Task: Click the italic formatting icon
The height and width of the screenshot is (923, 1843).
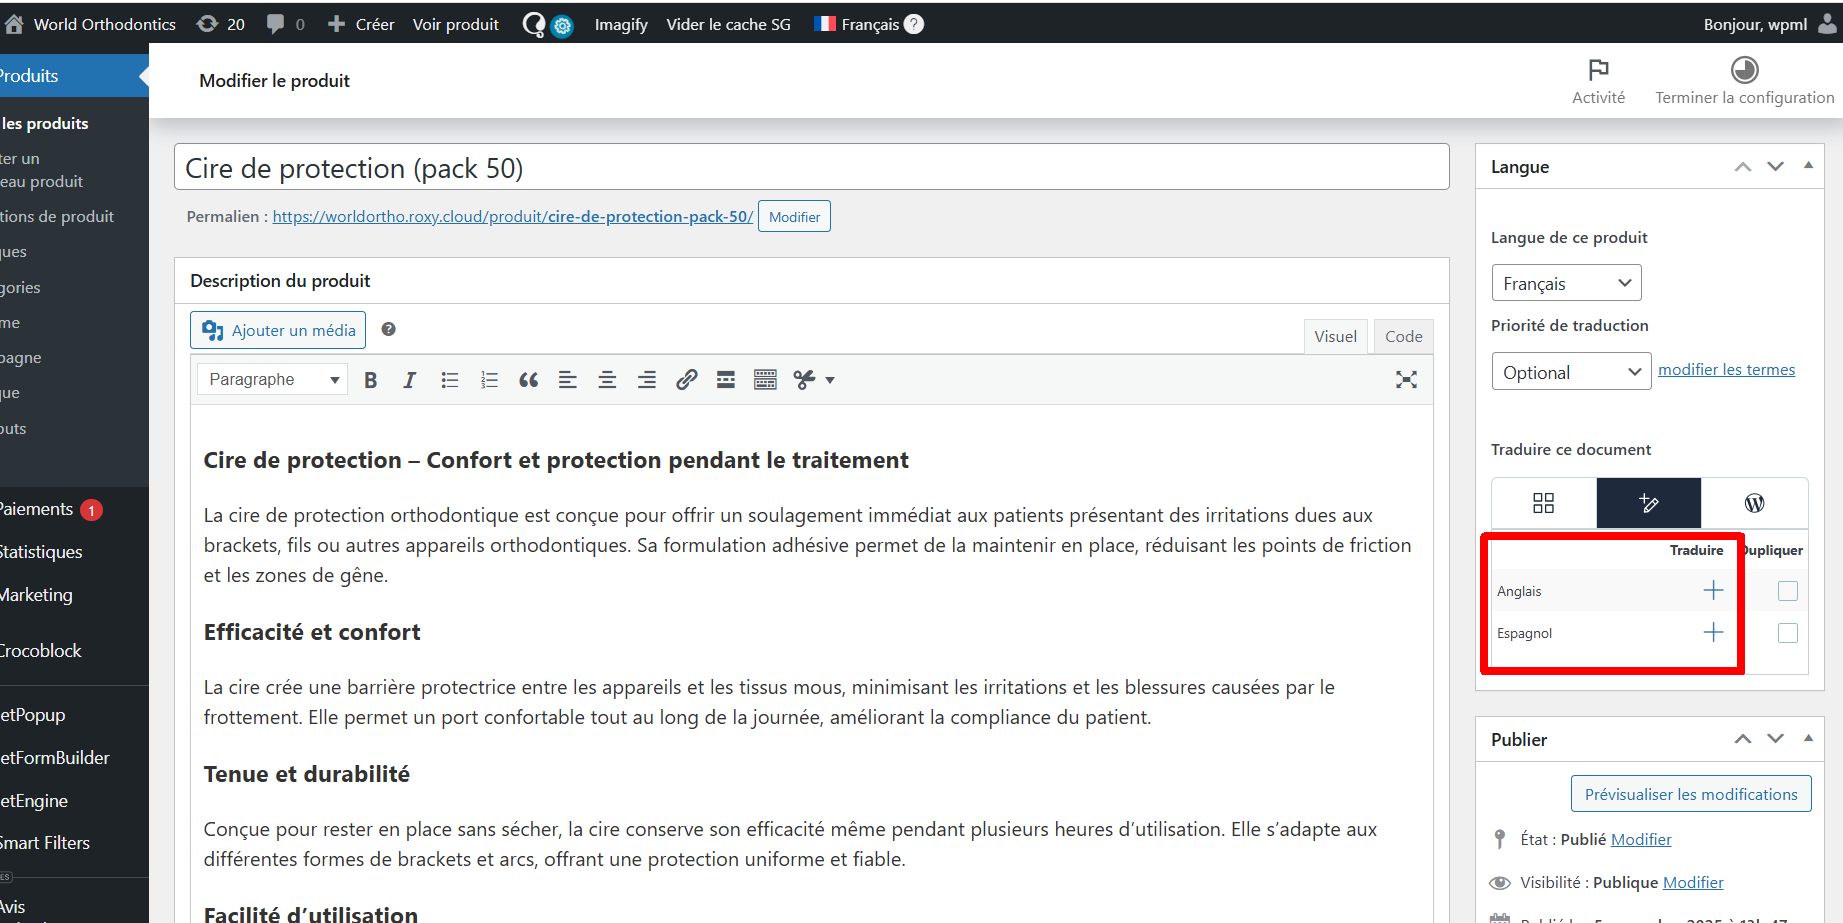Action: pyautogui.click(x=409, y=380)
